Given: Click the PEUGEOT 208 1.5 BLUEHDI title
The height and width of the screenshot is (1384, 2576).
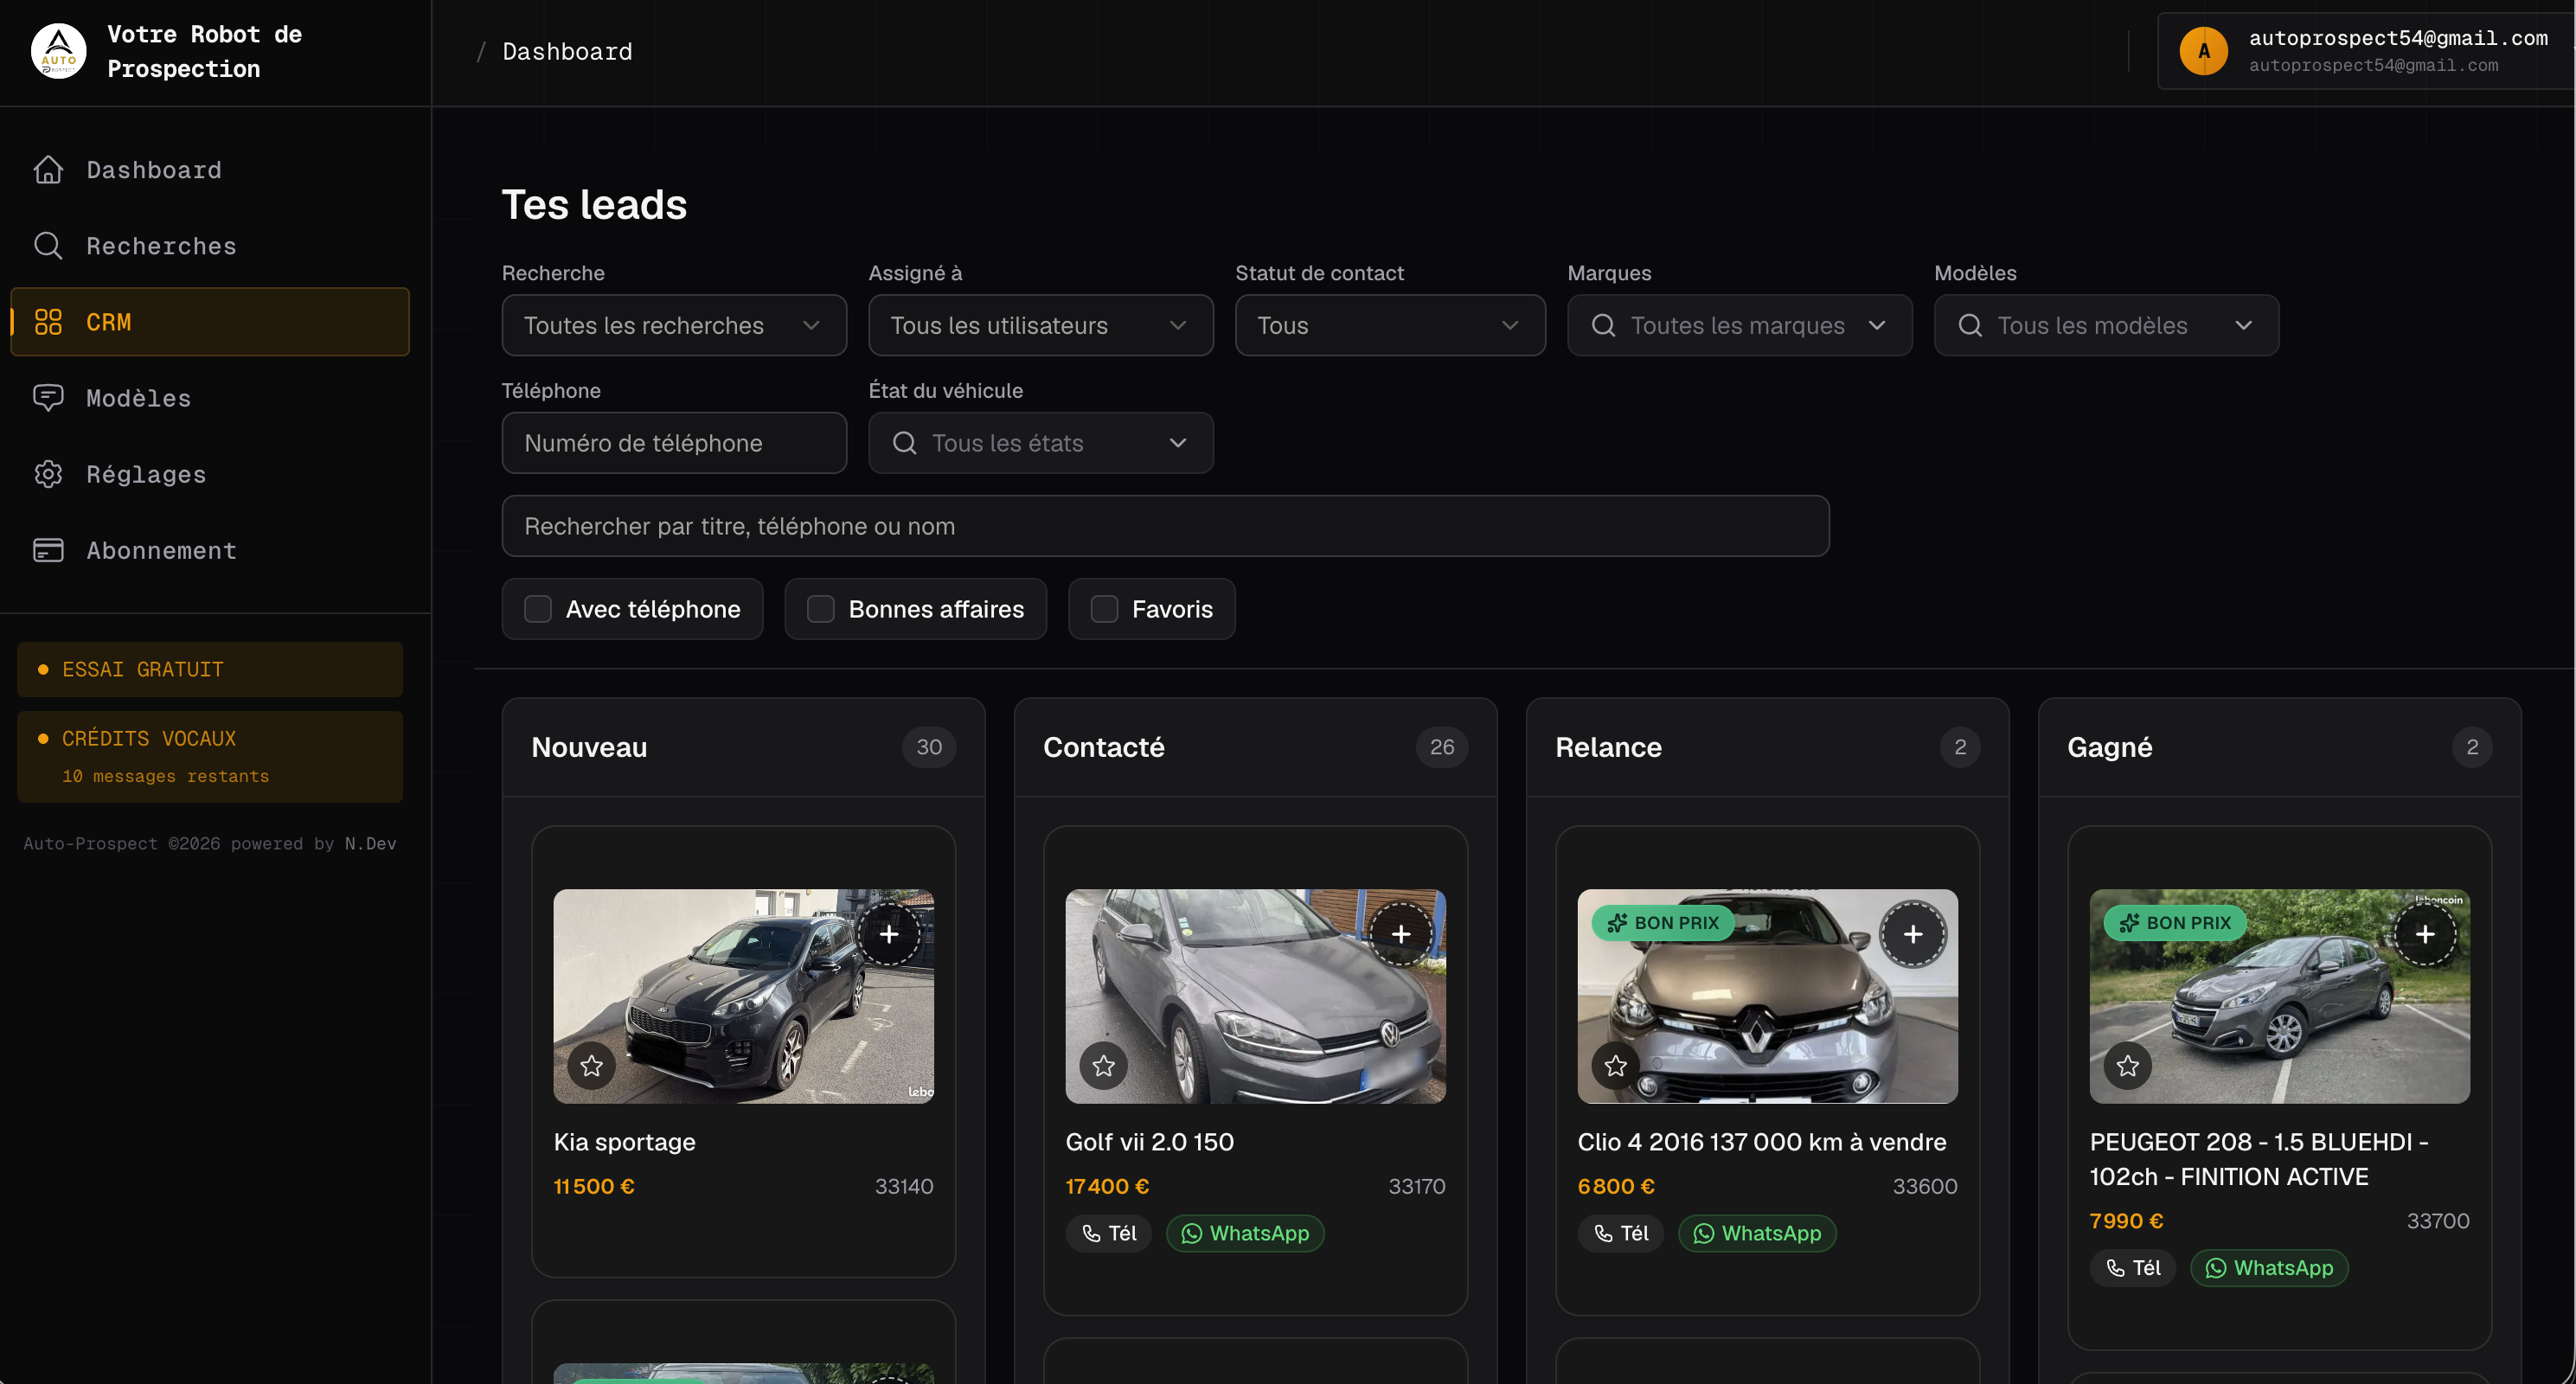Looking at the screenshot, I should click(x=2259, y=1159).
